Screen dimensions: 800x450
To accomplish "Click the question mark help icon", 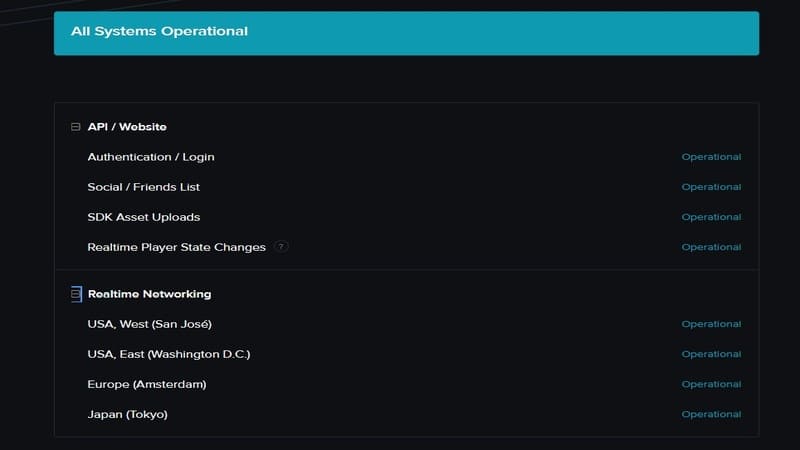I will 281,247.
